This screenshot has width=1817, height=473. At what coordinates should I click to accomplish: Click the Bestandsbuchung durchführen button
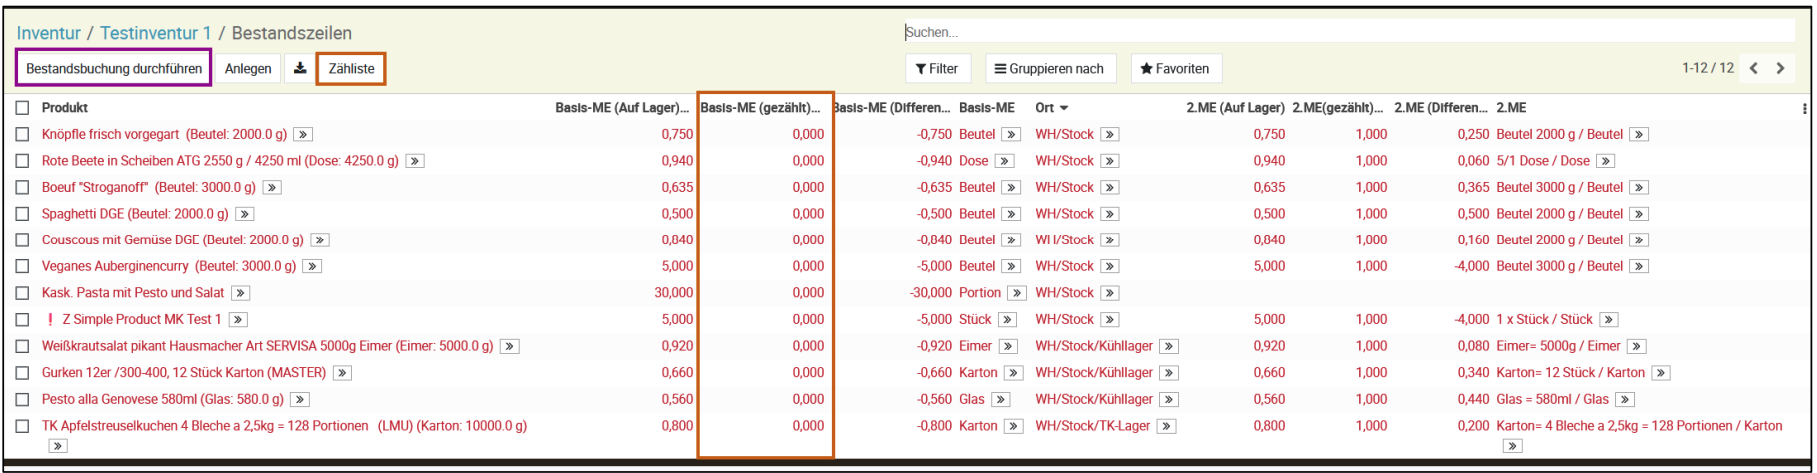coord(114,68)
